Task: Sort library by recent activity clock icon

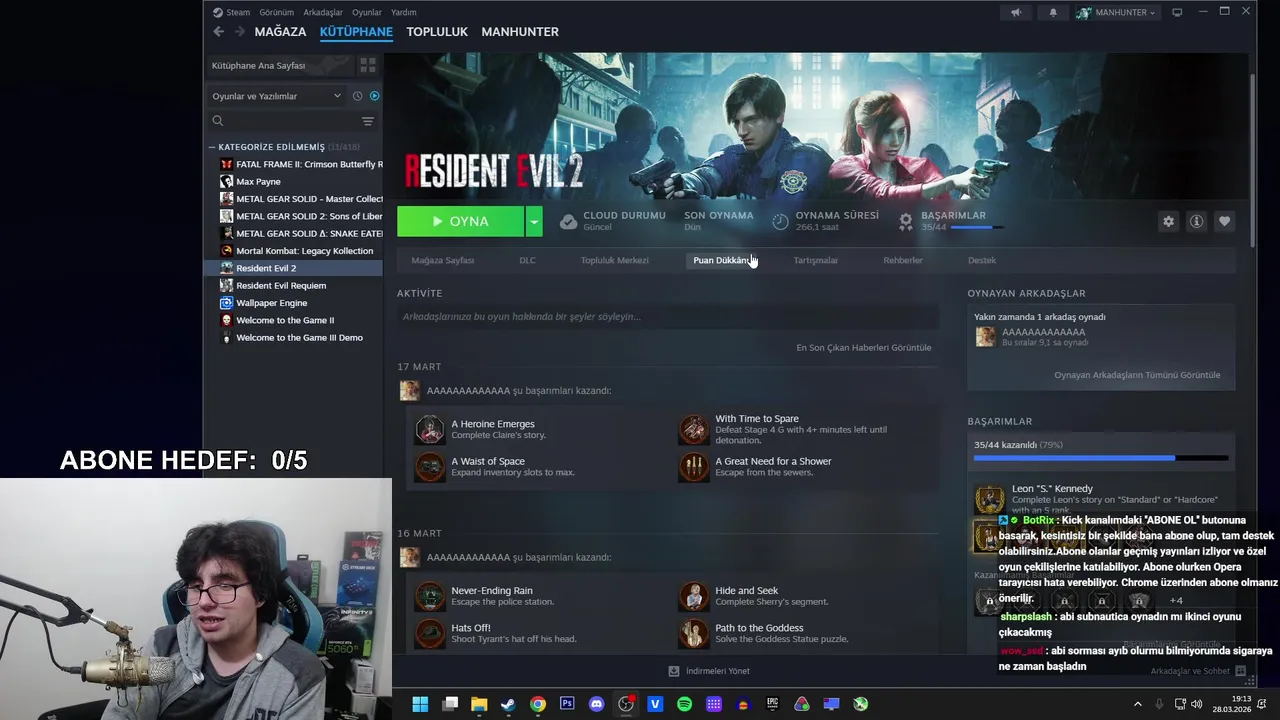Action: [x=357, y=96]
